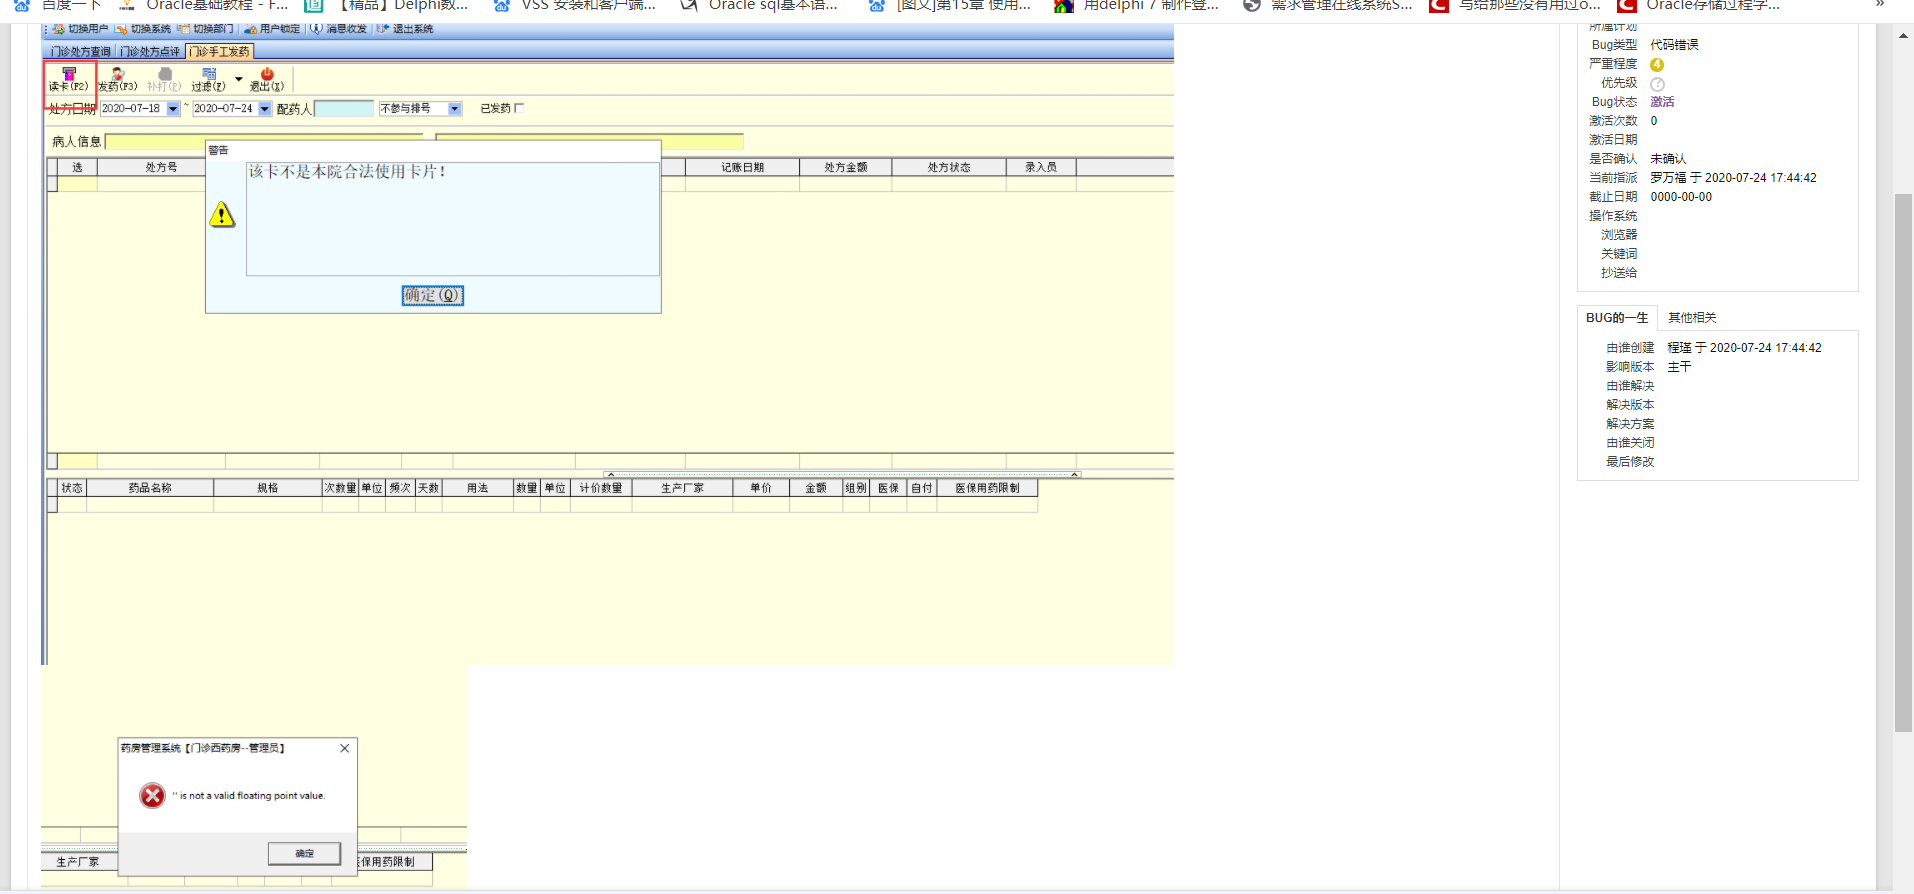
Task: Click the 计价数量 column header
Action: [601, 488]
